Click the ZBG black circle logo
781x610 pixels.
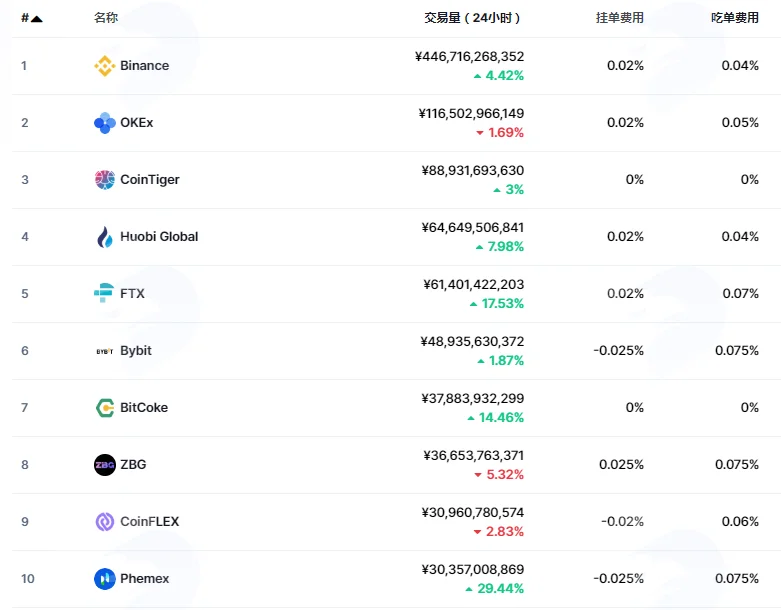[x=105, y=465]
